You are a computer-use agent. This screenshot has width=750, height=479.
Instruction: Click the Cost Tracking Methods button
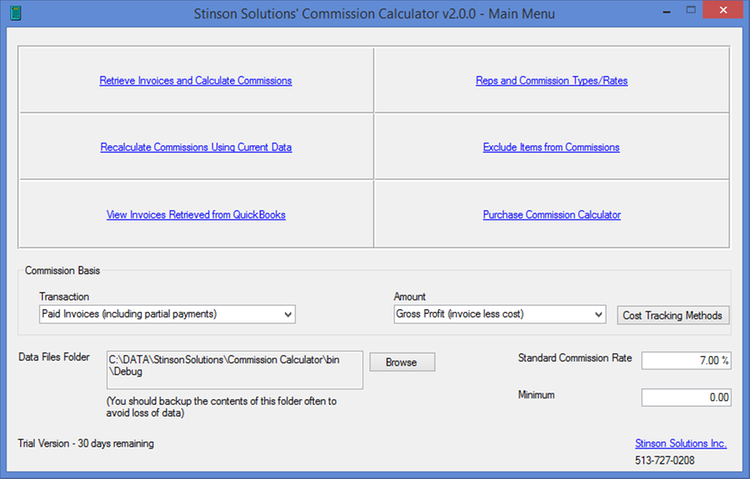click(673, 315)
